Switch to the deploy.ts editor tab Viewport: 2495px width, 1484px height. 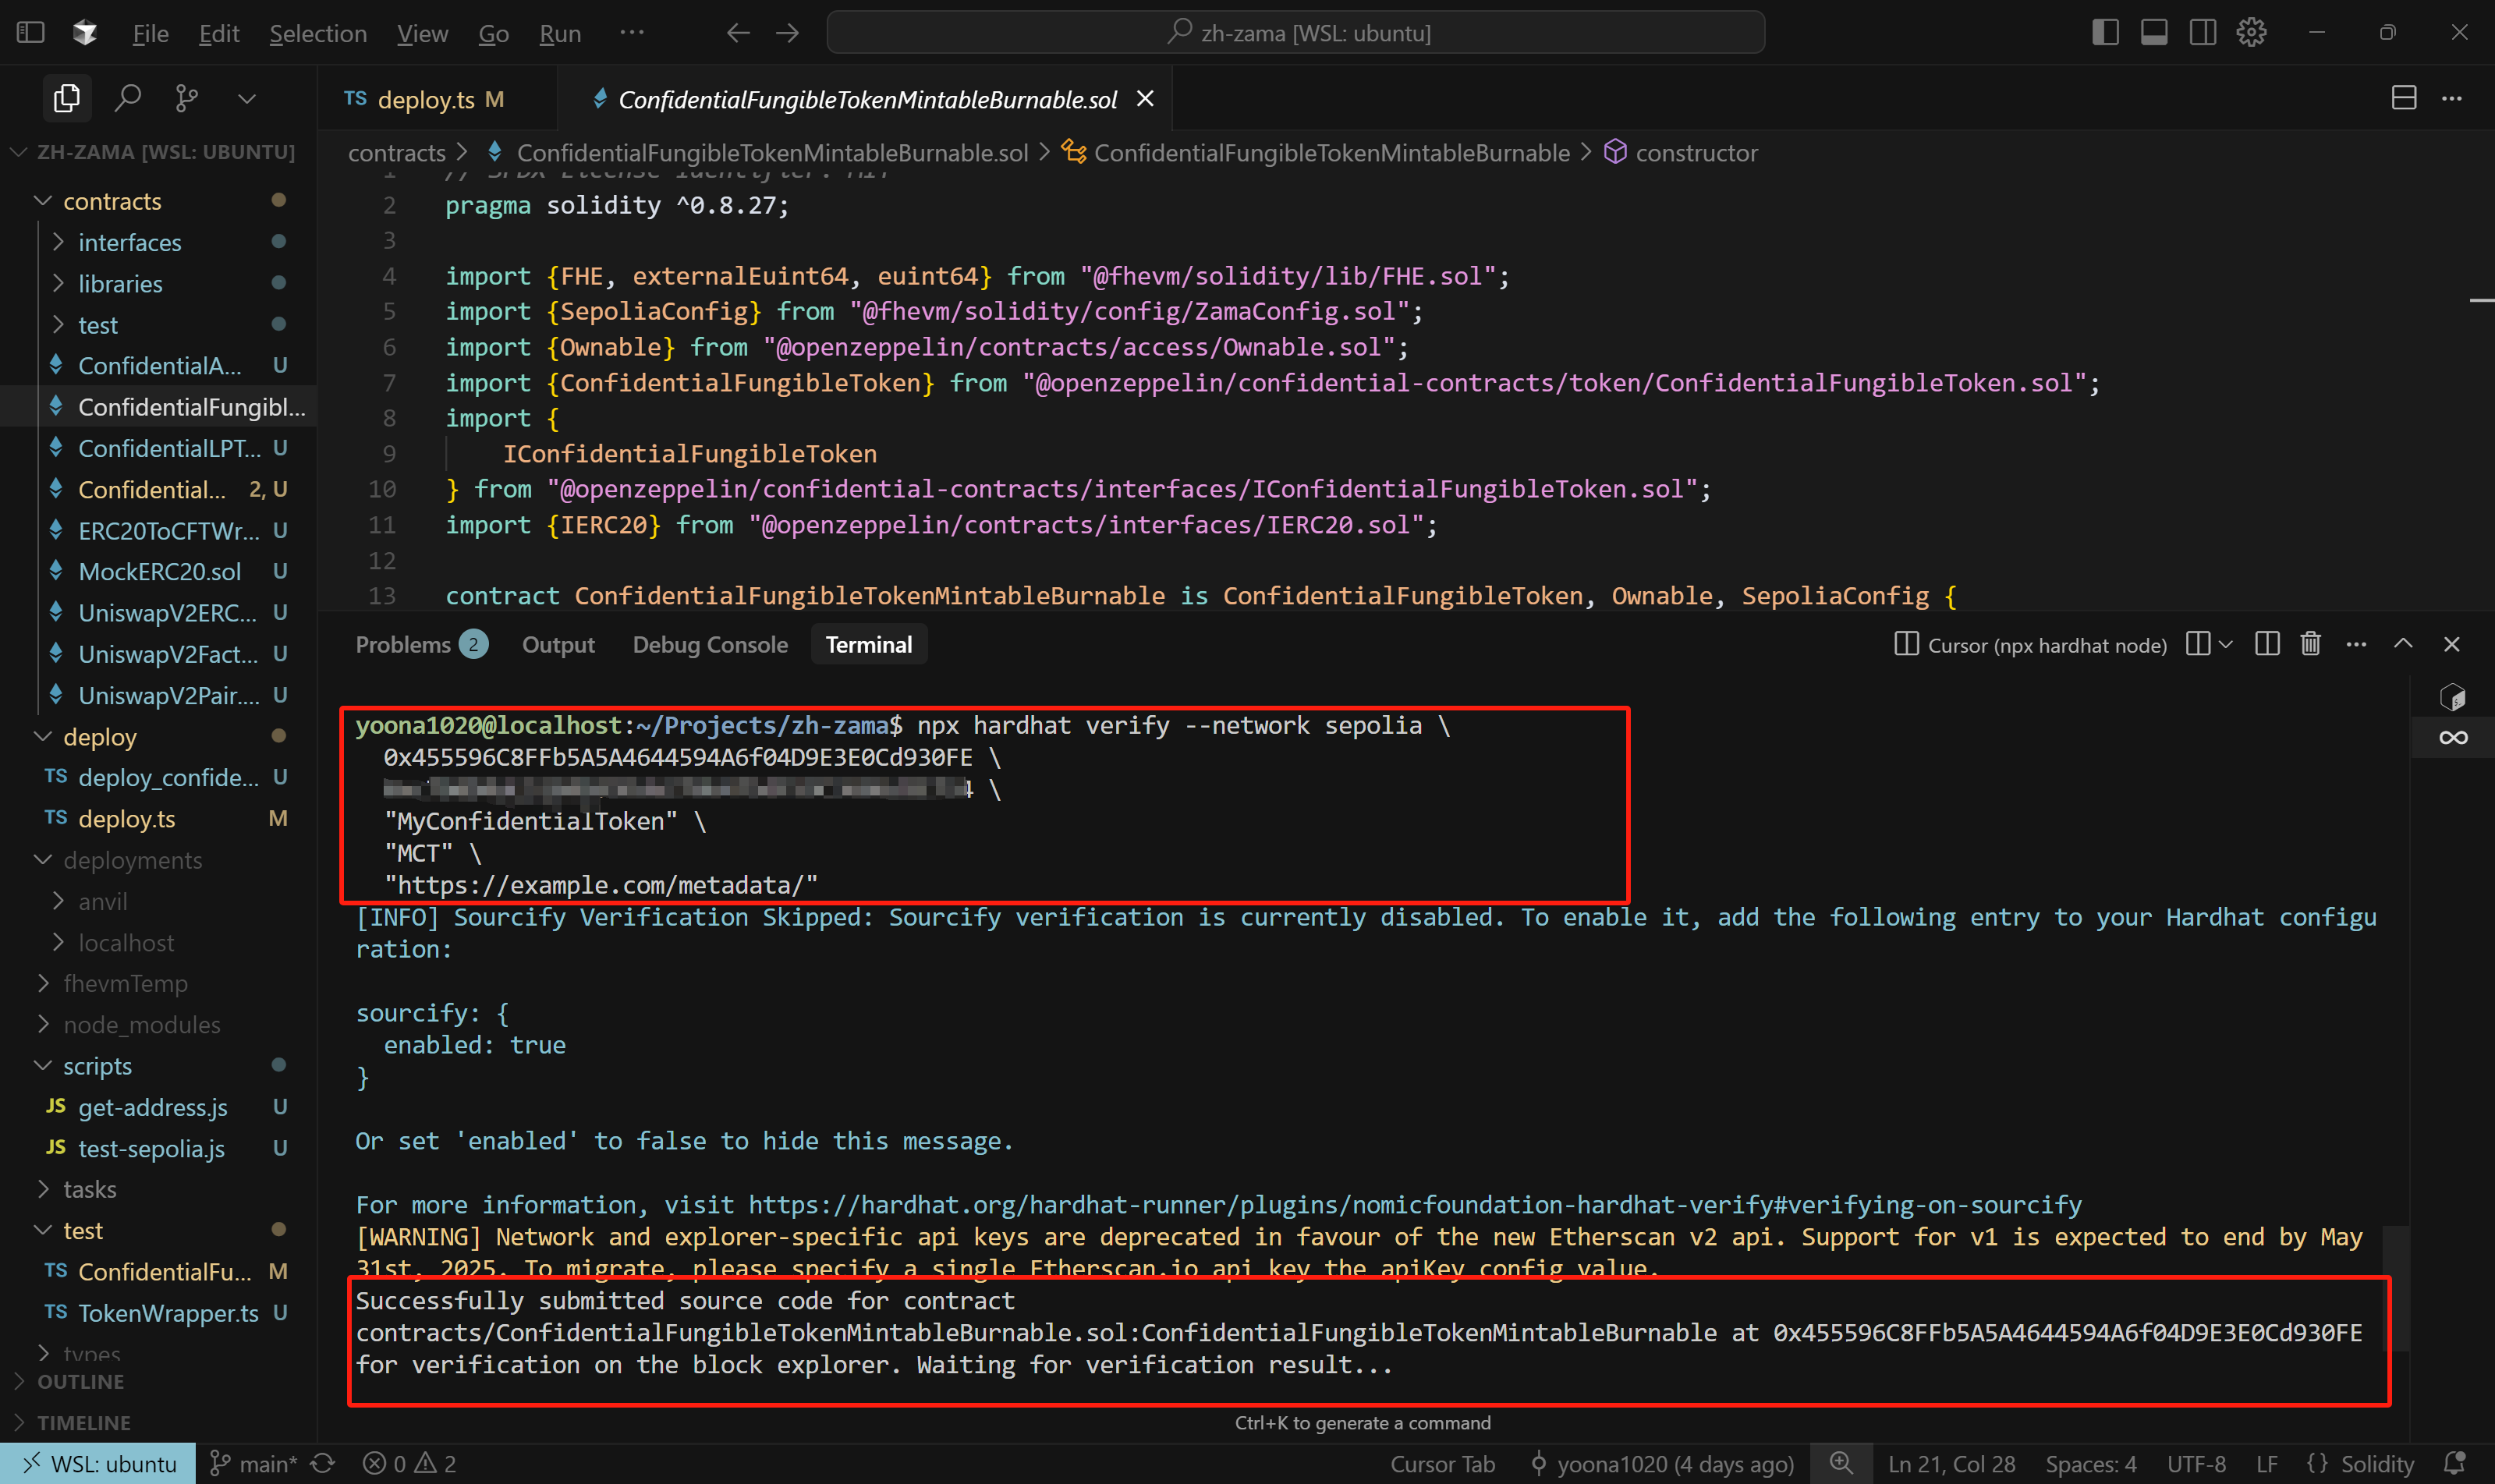point(438,99)
